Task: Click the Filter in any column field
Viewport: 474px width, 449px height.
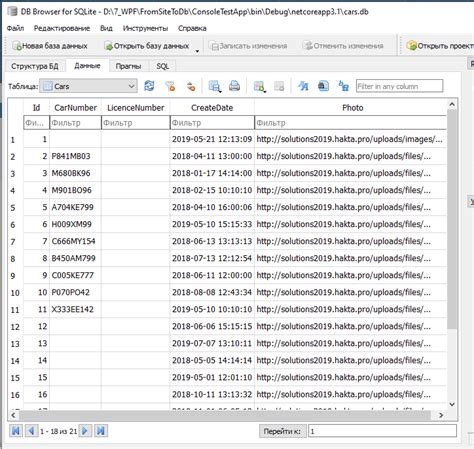Action: point(399,86)
